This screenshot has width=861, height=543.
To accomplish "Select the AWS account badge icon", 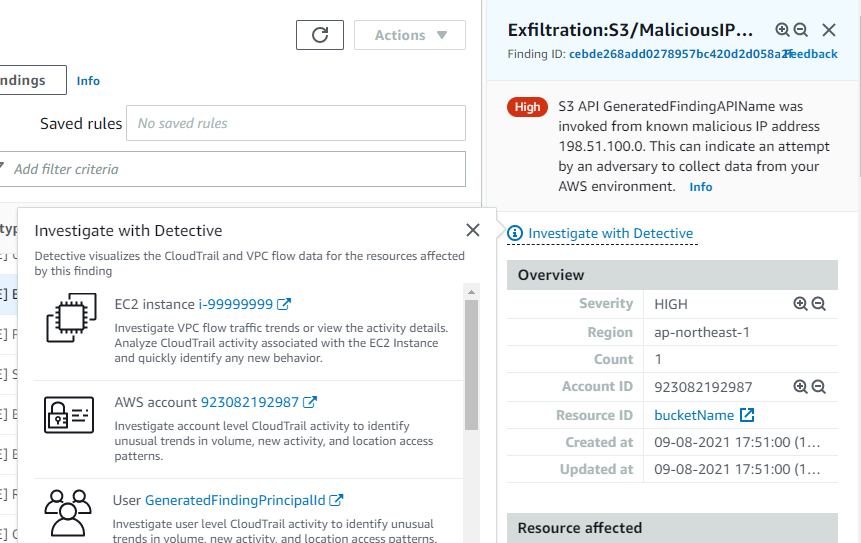I will (69, 415).
